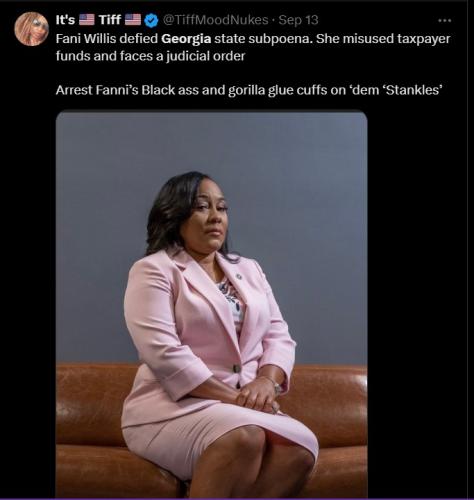Open the poster's round profile avatar
474x500 pixels.
[31, 28]
